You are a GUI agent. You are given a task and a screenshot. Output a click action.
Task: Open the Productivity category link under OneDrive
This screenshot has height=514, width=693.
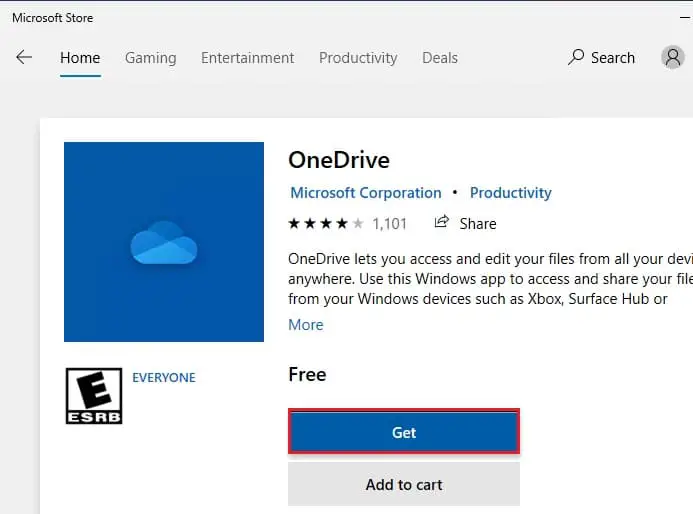(x=510, y=193)
